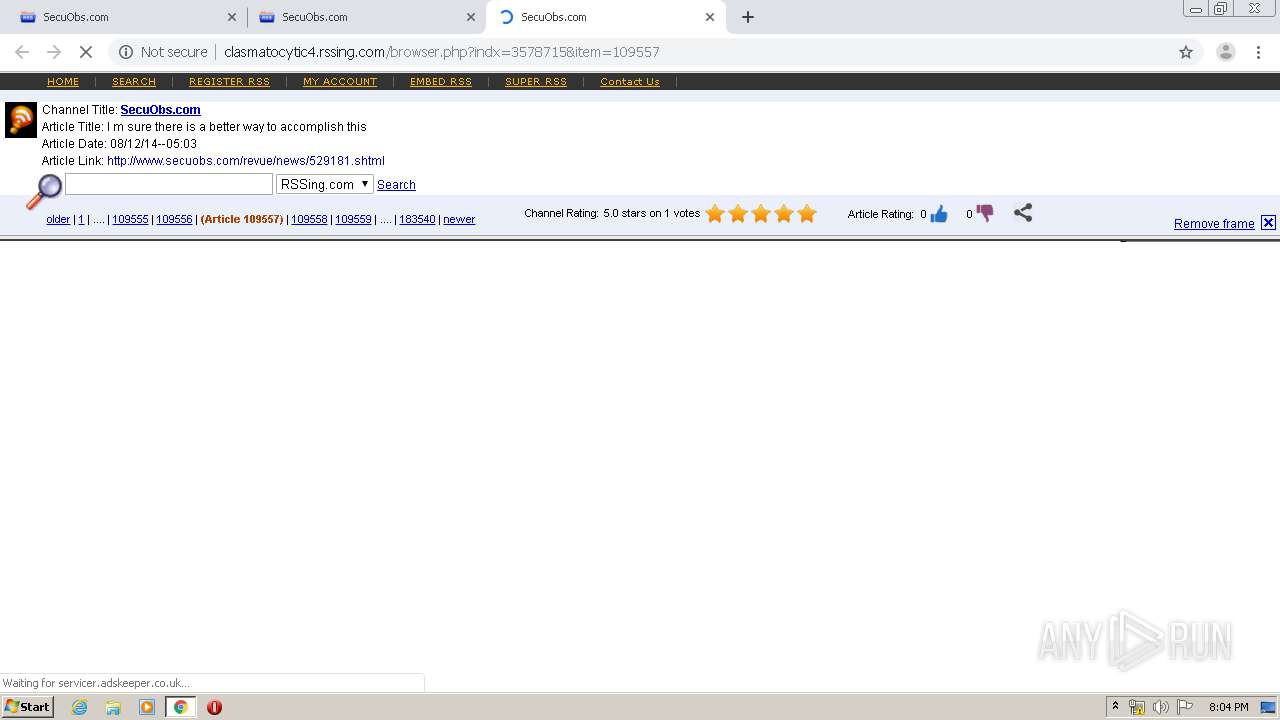Image resolution: width=1280 pixels, height=720 pixels.
Task: Give article a thumbs down
Action: [x=985, y=213]
